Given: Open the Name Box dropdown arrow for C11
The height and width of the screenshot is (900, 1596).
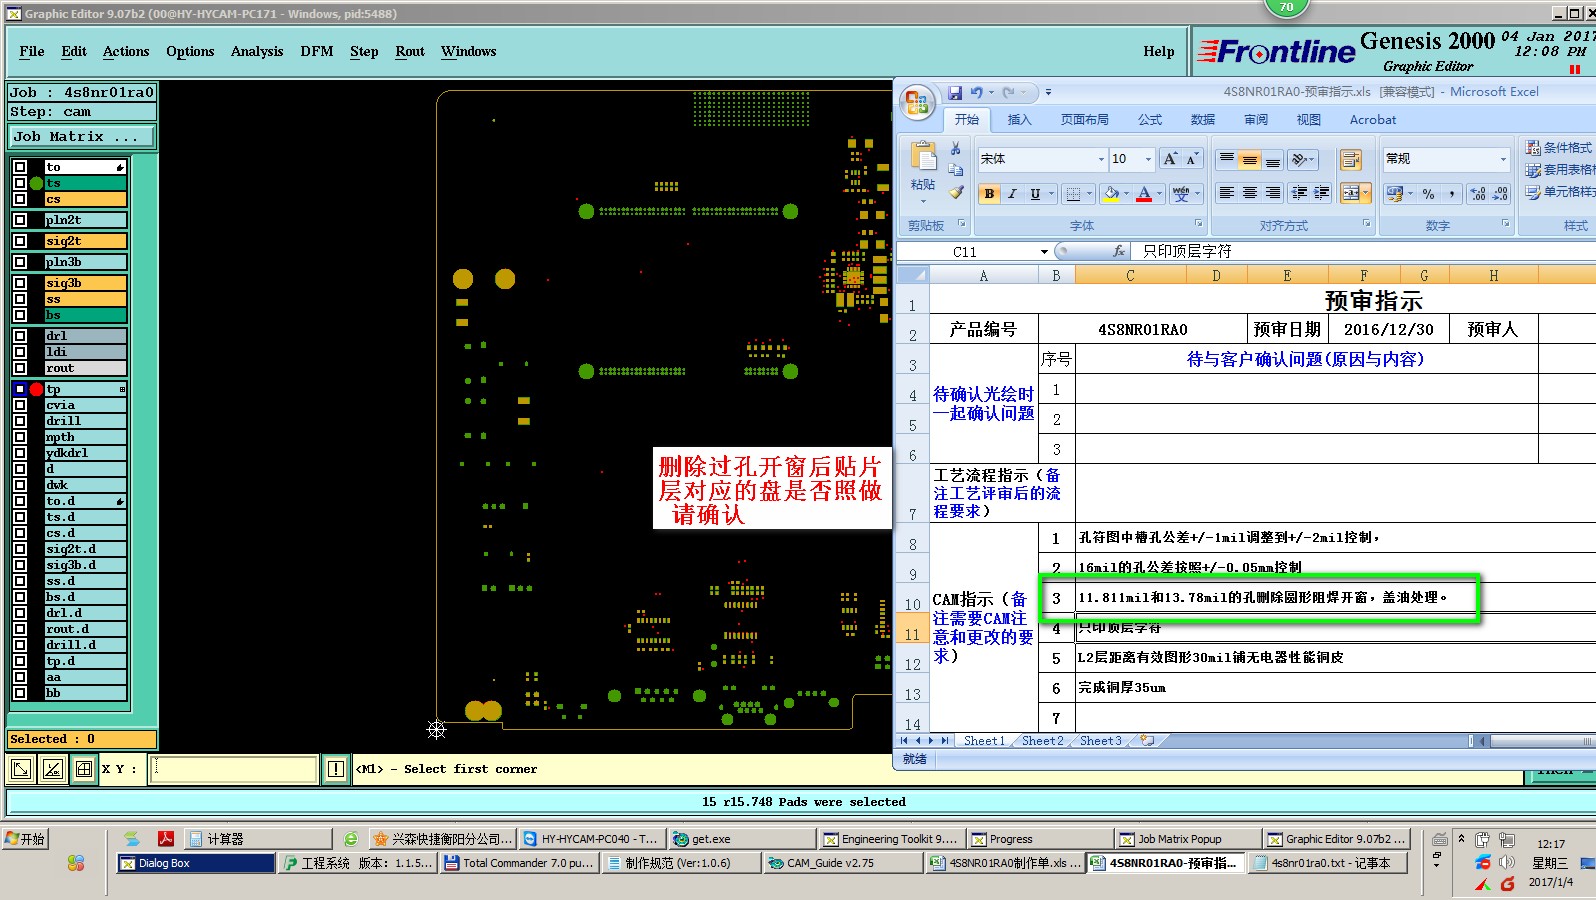Looking at the screenshot, I should coord(1044,252).
